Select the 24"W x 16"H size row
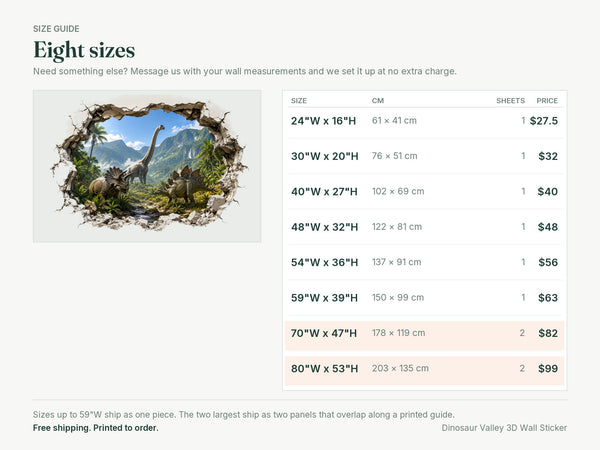 425,121
